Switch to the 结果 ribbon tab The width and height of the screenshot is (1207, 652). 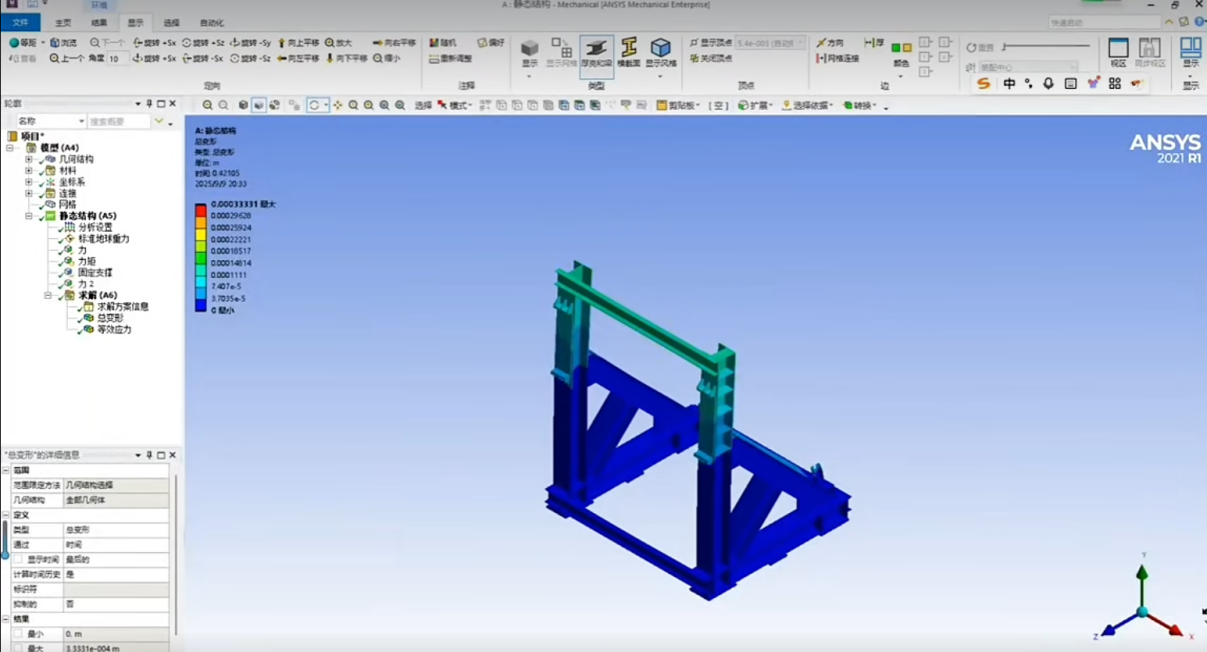(x=99, y=22)
